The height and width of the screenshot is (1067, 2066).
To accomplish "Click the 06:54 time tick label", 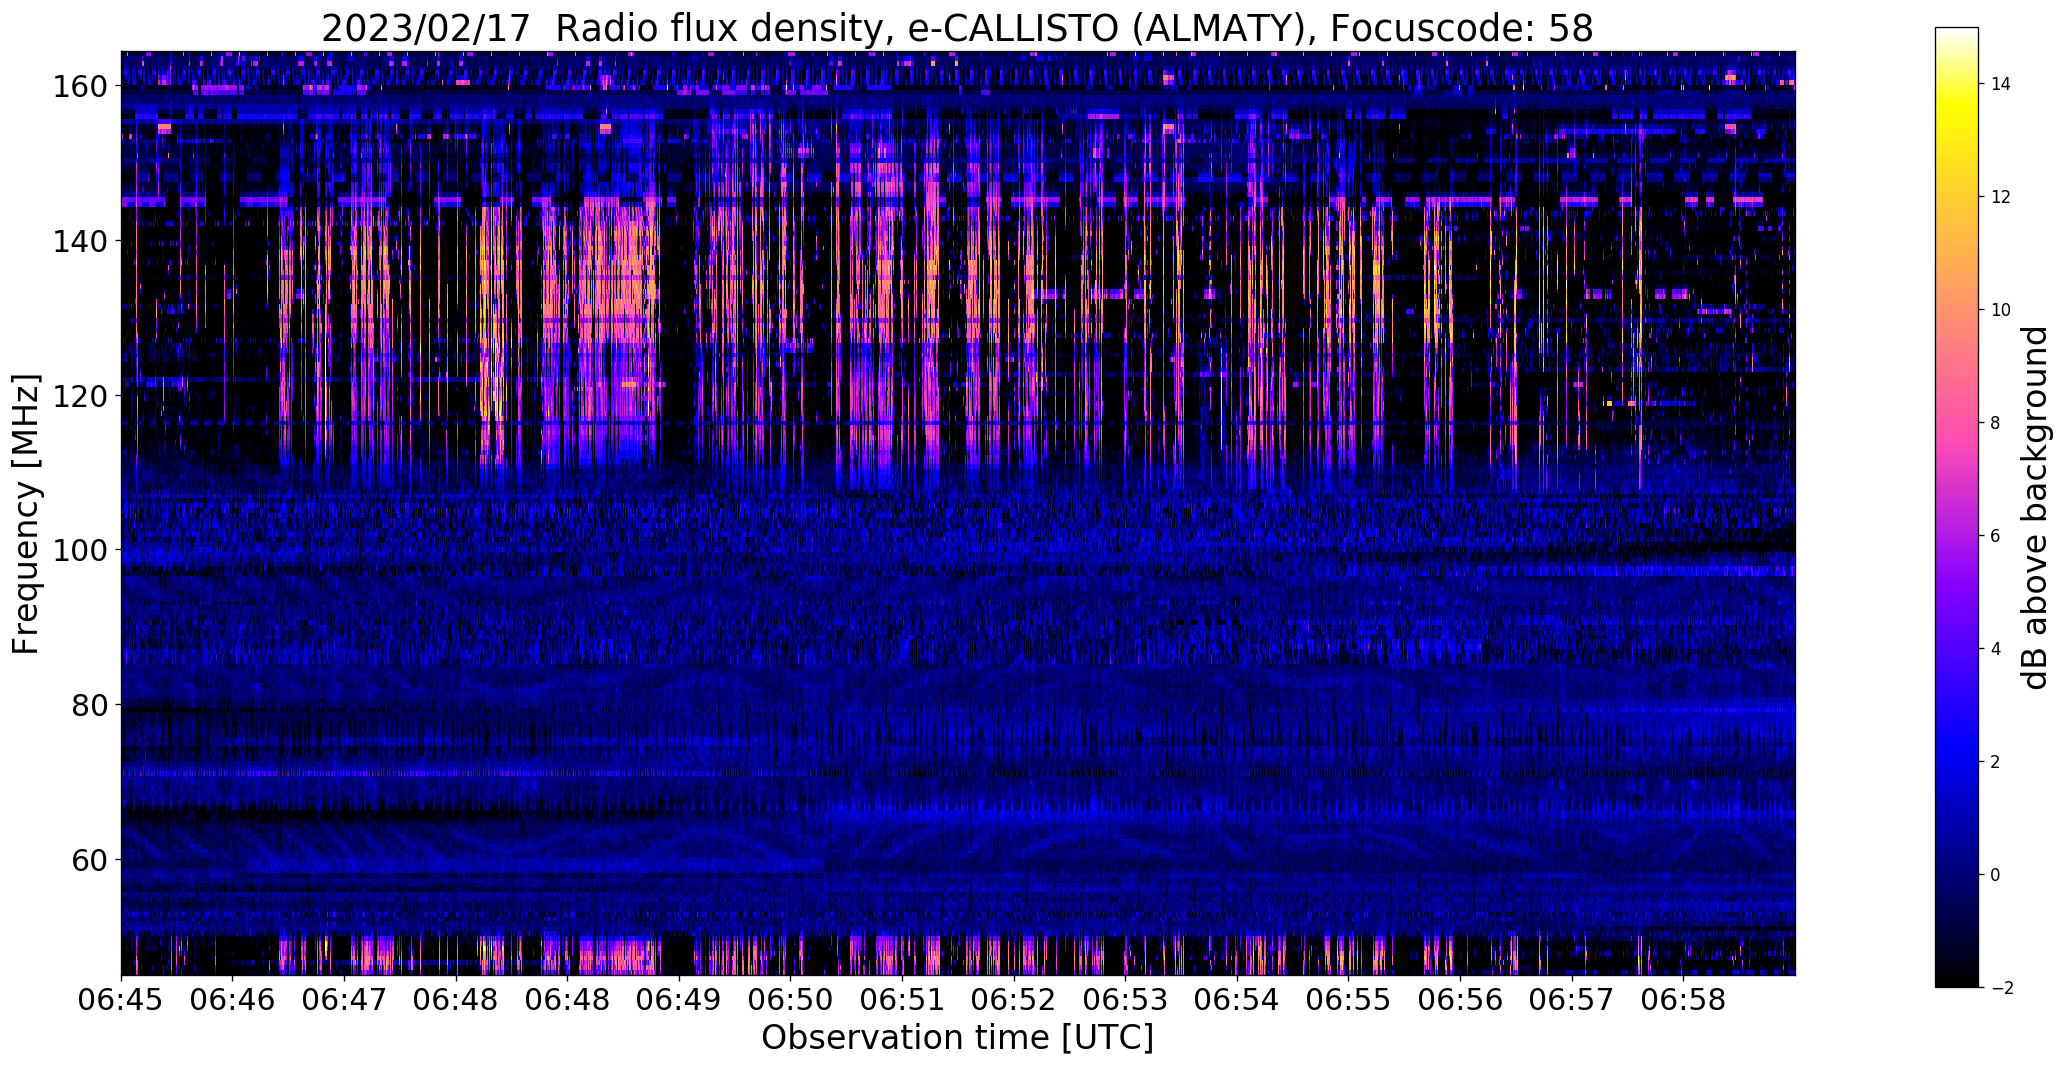I will (1236, 1000).
